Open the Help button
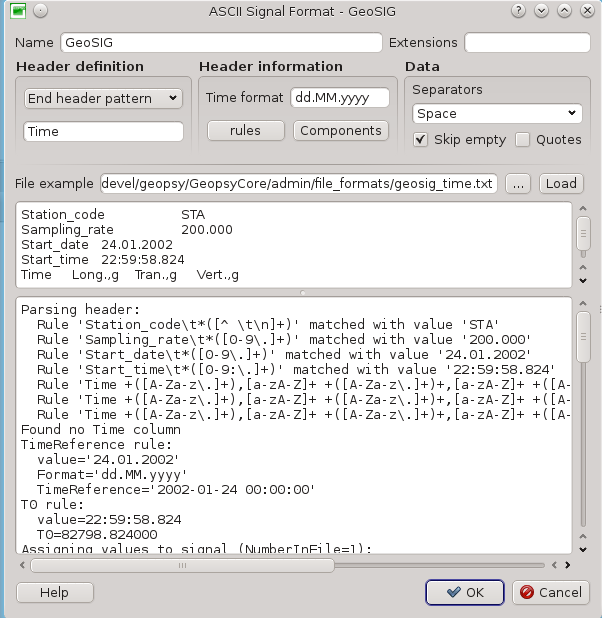Screen dimensions: 602x618 (x=54, y=592)
